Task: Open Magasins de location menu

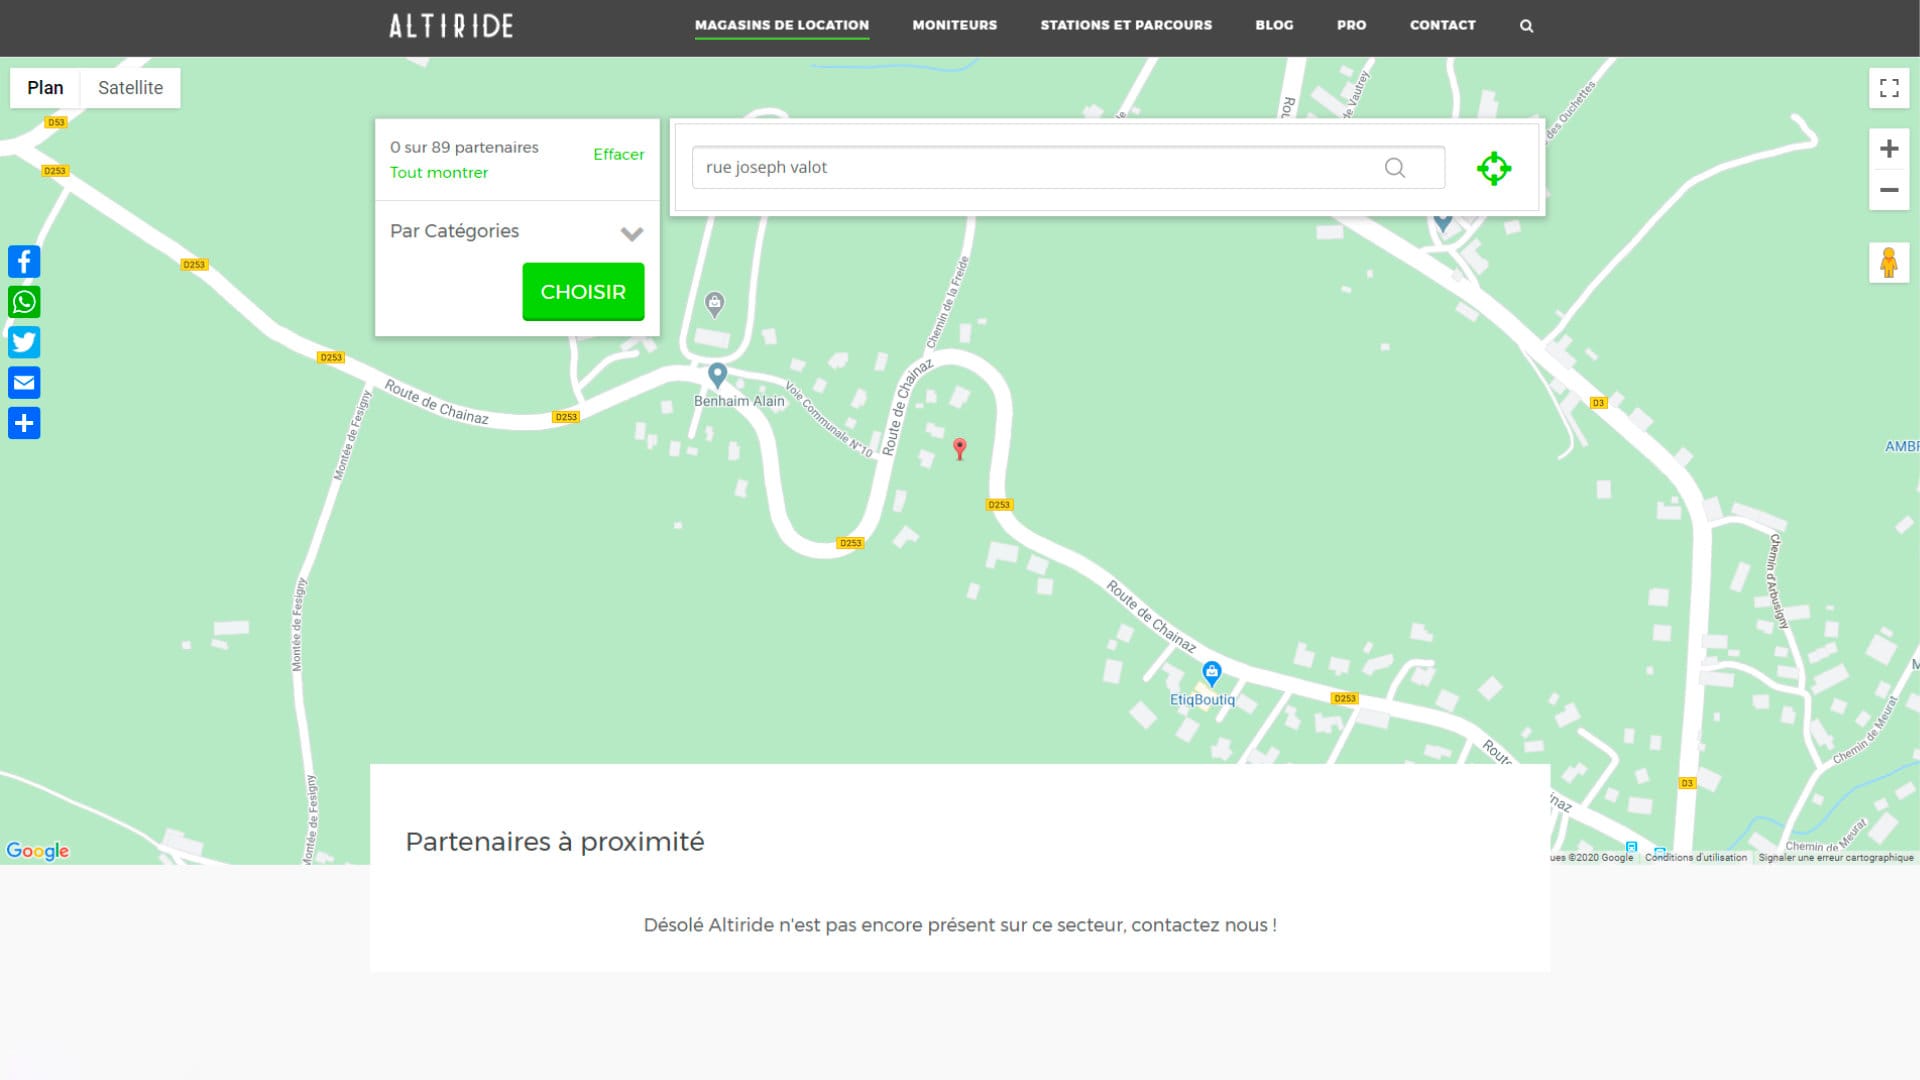Action: pos(782,25)
